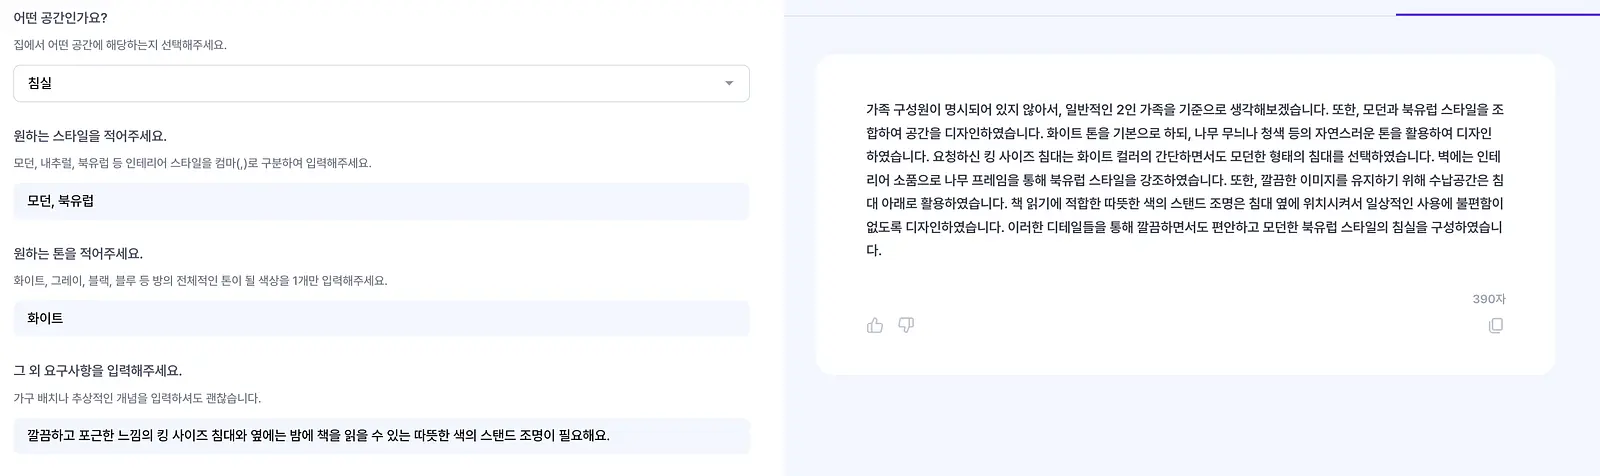
Task: Click the extra requirements field about 킹 사이즈 침대
Action: click(x=381, y=436)
